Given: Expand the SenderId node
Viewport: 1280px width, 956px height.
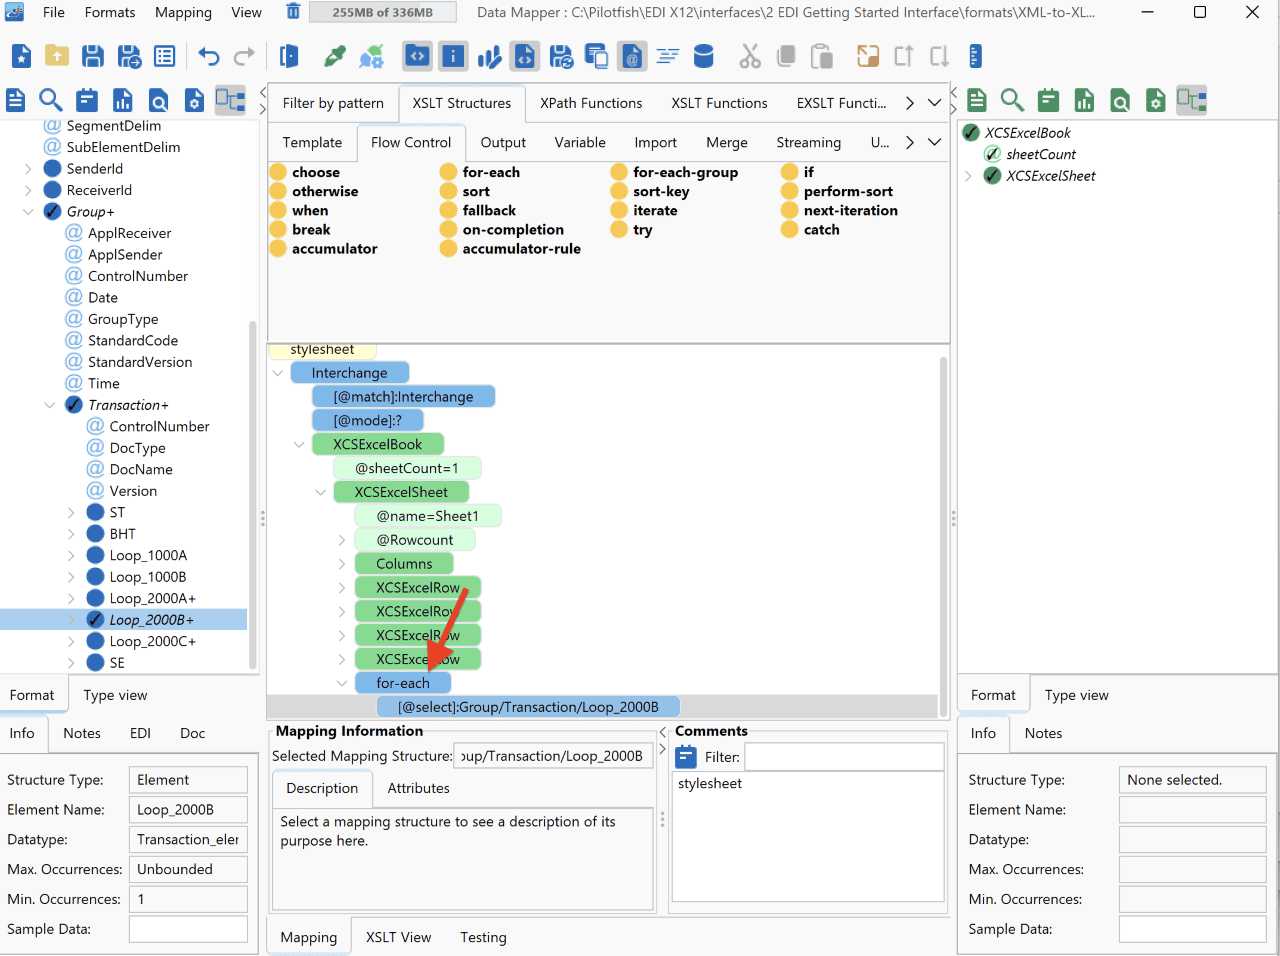Looking at the screenshot, I should pos(28,169).
